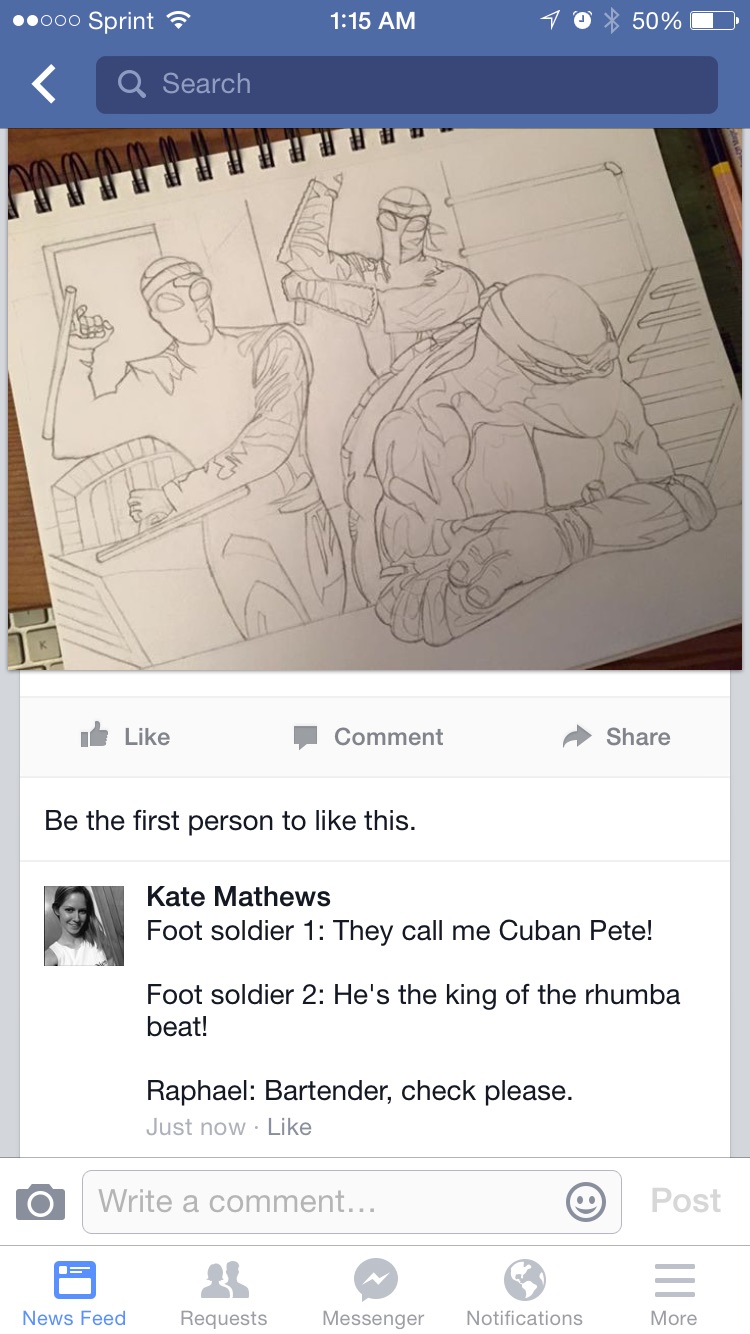Click the Share arrow icon

coord(577,737)
